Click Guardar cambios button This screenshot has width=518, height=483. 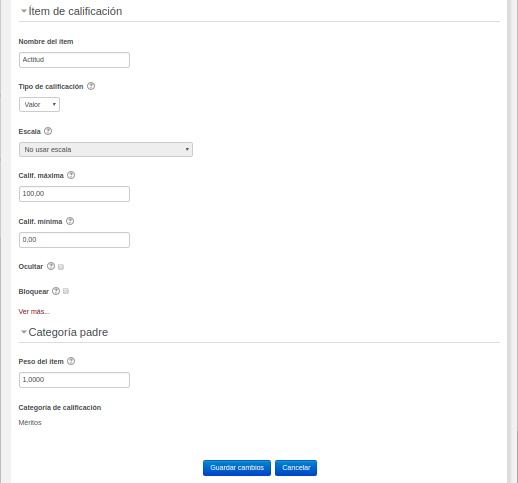pos(237,468)
